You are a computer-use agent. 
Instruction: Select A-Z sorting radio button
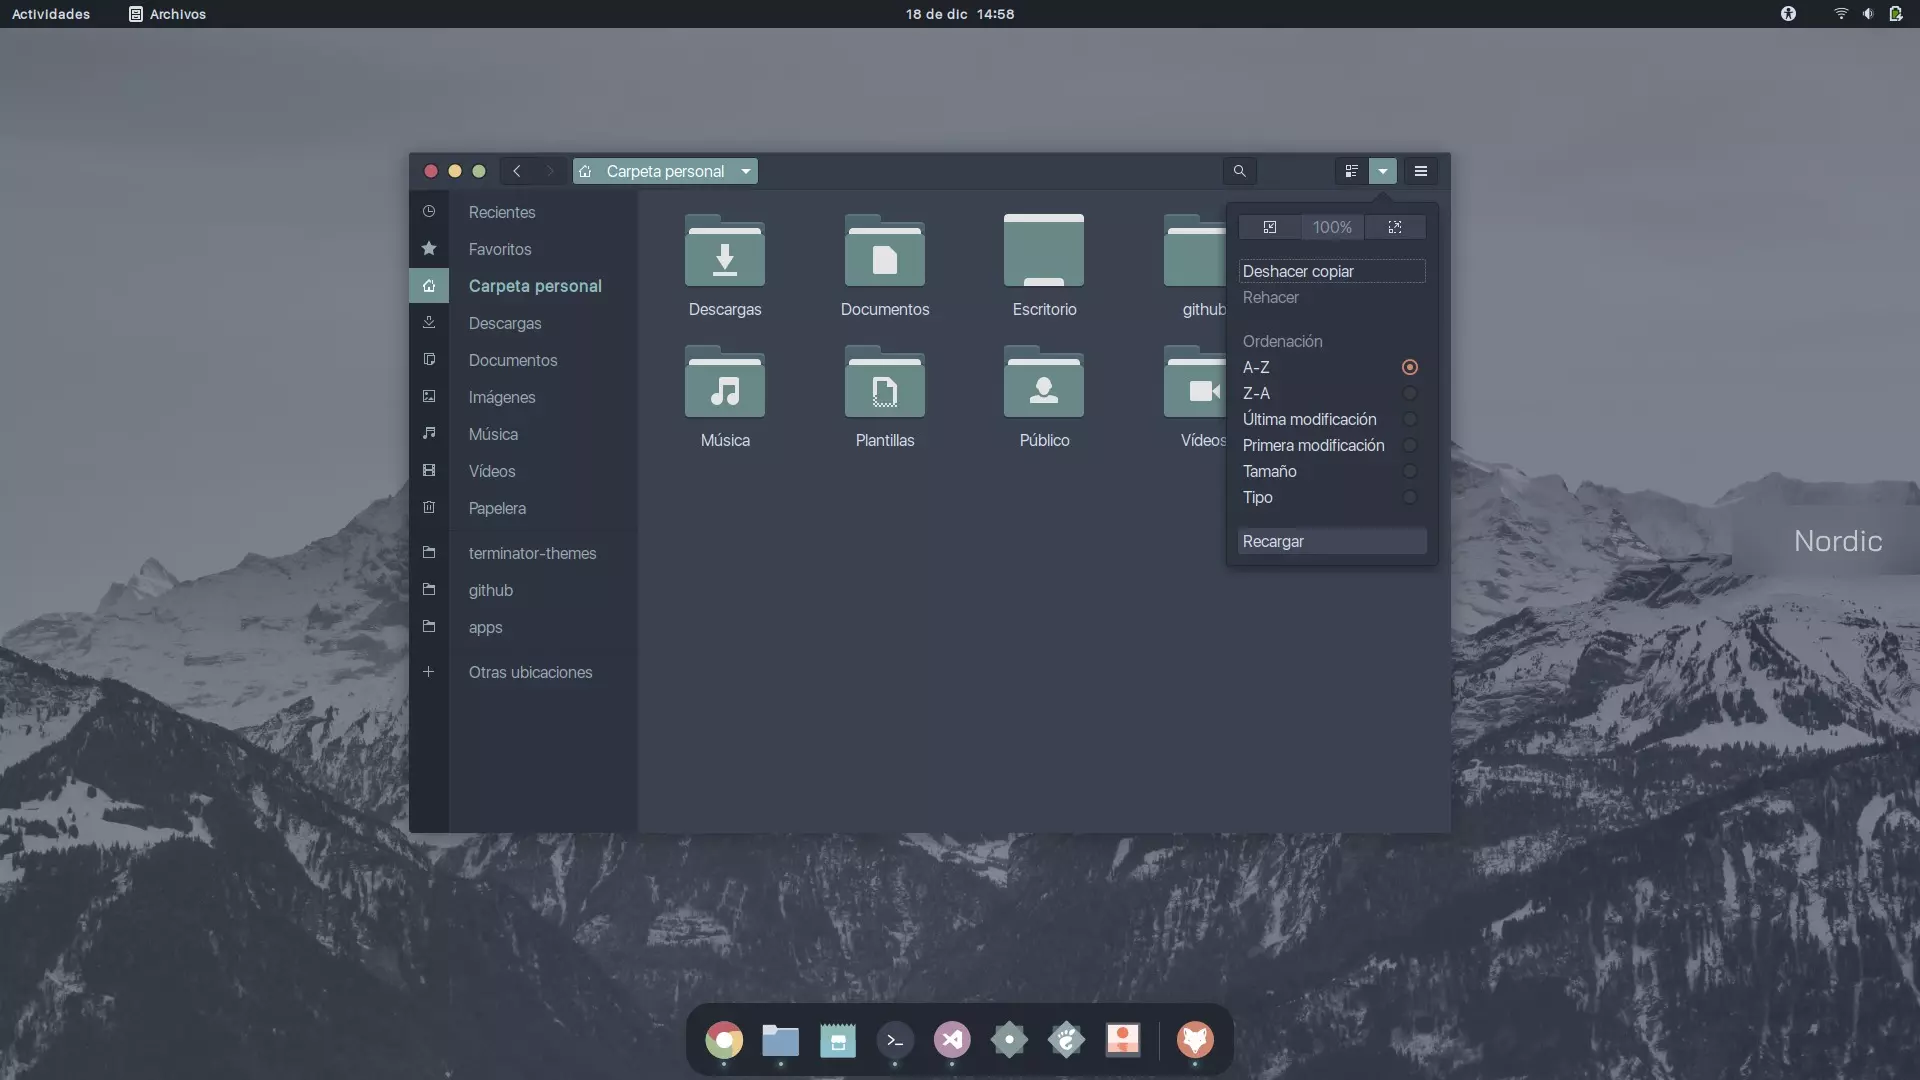(1408, 368)
